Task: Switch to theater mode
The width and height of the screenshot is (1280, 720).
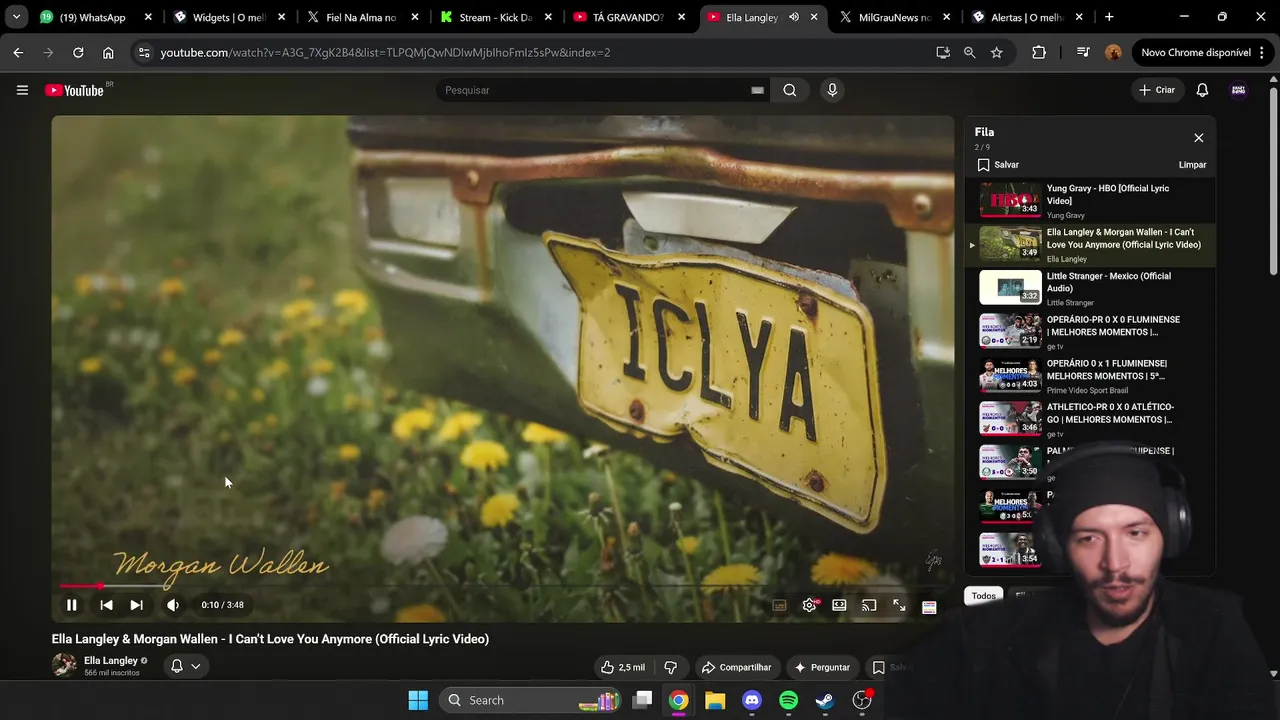Action: [839, 605]
